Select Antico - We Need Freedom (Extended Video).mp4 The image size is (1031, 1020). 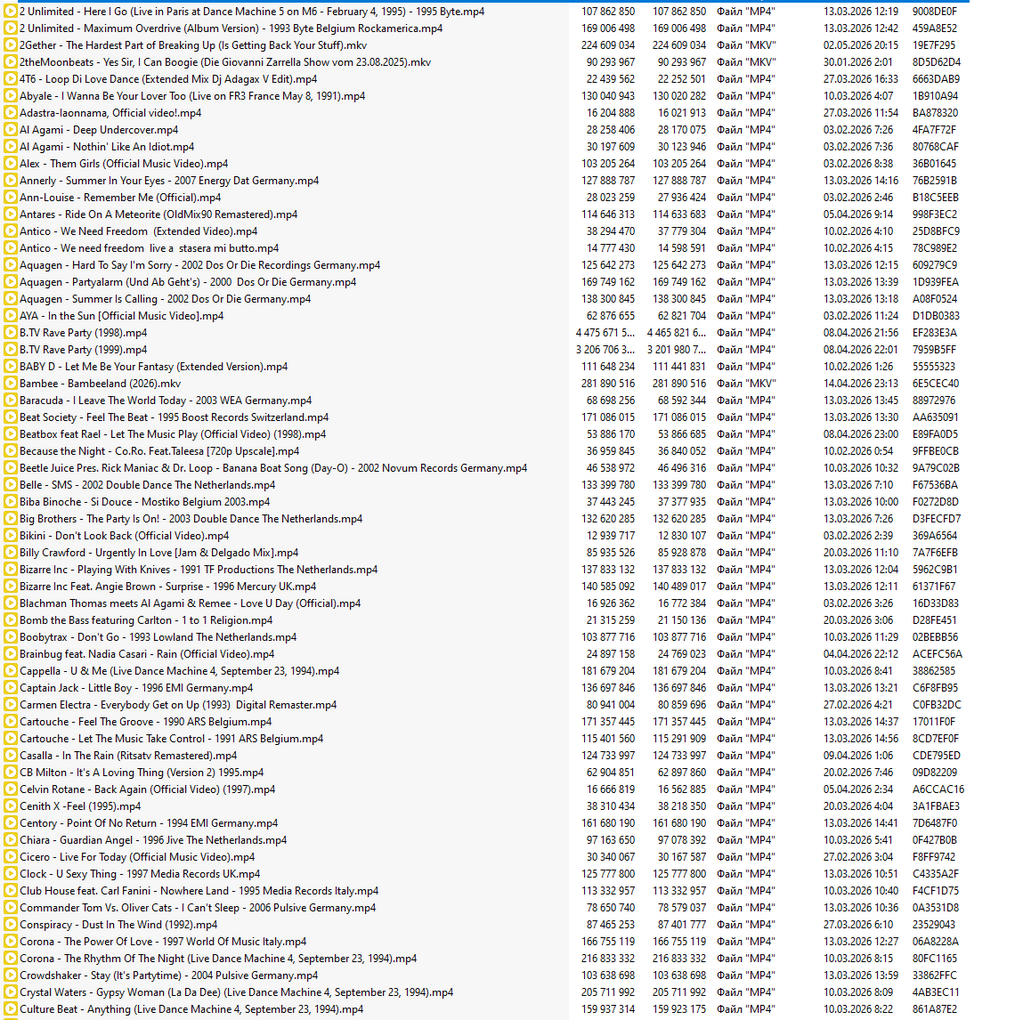(x=138, y=231)
